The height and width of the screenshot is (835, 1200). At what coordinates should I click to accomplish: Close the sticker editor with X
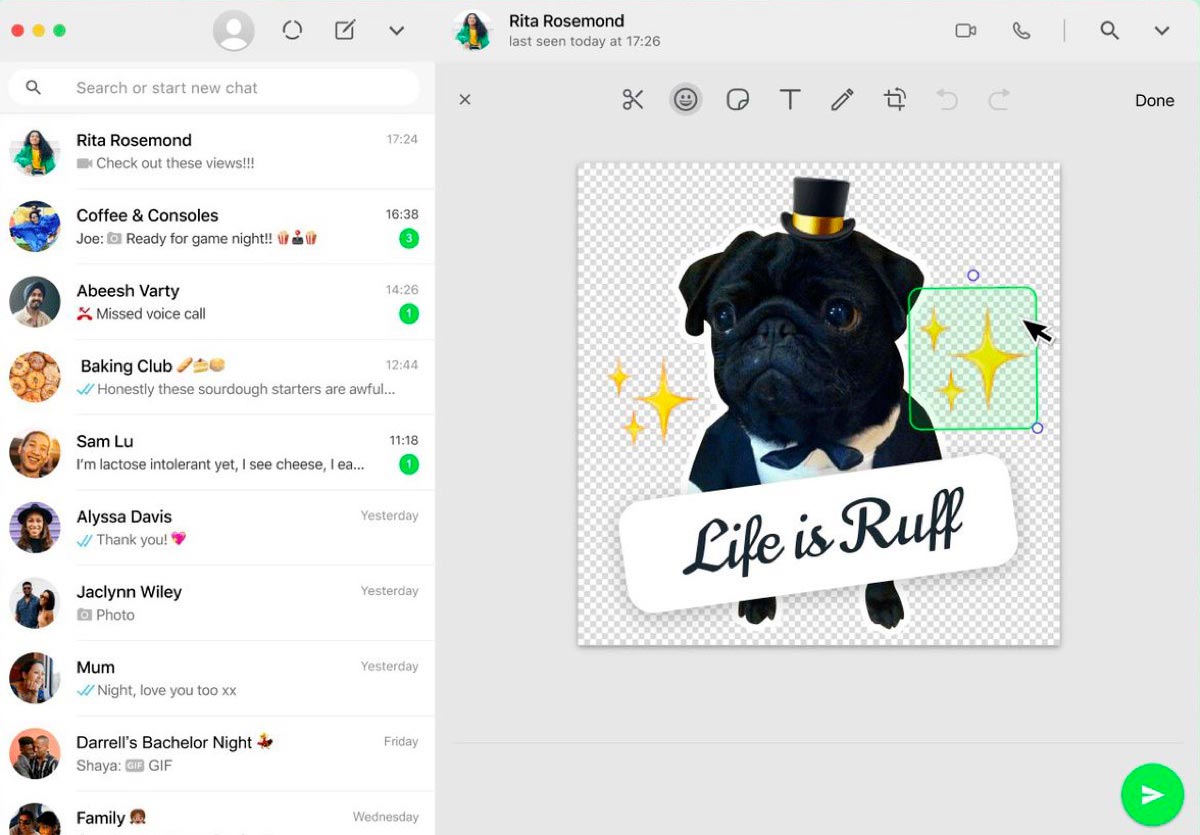click(465, 100)
